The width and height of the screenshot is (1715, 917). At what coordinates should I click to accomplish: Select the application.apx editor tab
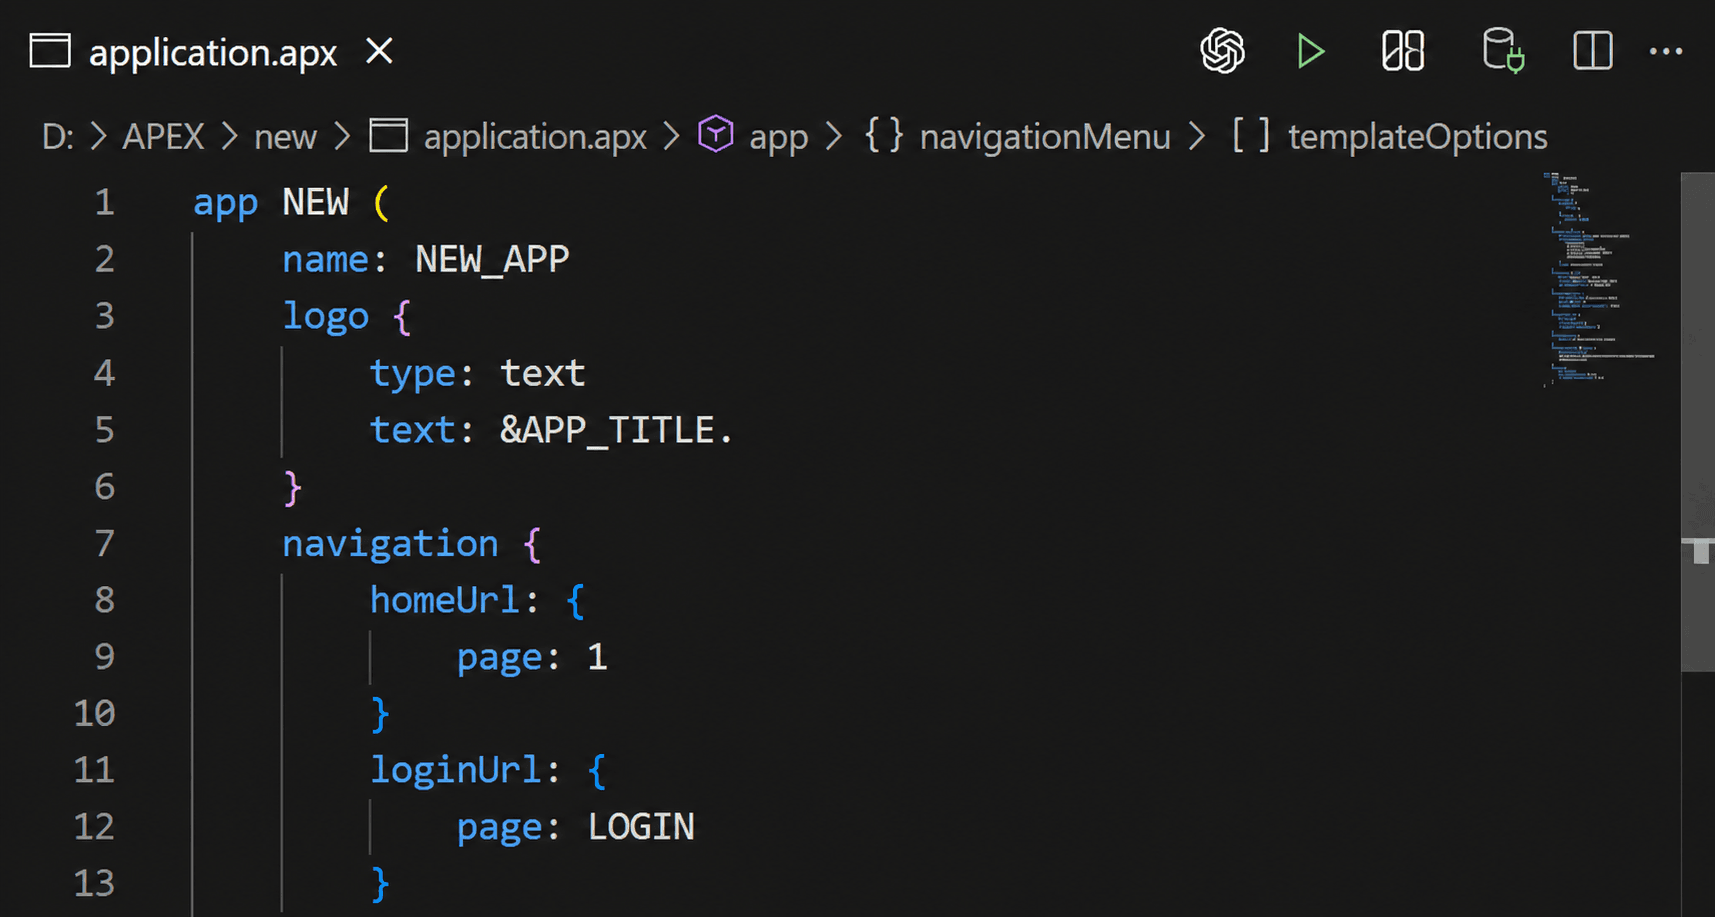(213, 51)
